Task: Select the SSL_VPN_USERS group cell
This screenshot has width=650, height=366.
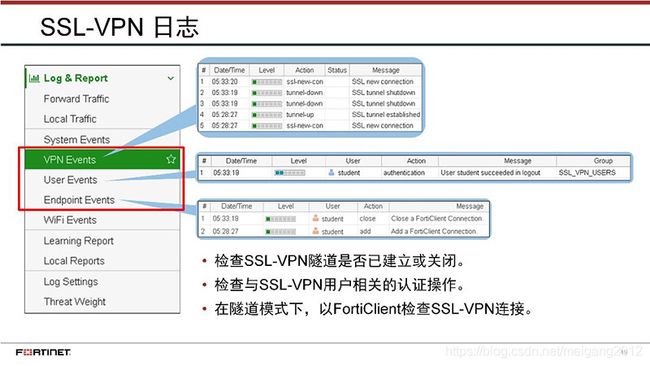Action: click(x=587, y=172)
